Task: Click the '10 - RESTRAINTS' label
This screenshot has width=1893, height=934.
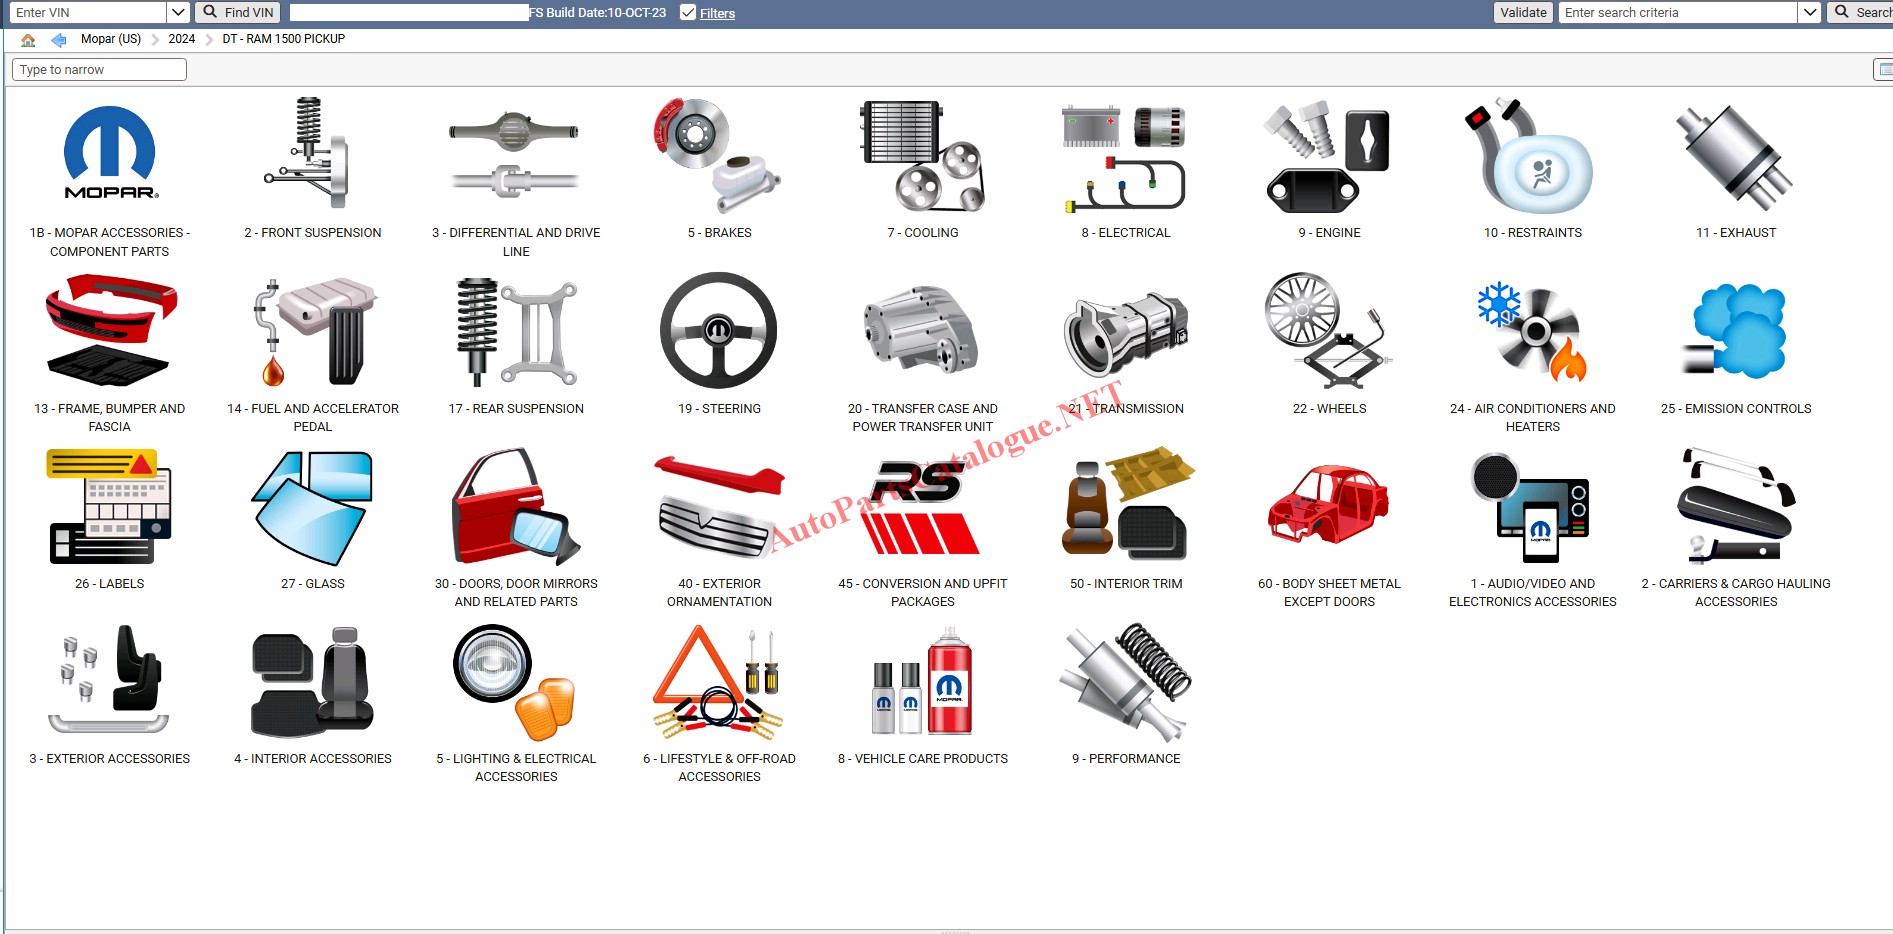Action: click(1533, 233)
